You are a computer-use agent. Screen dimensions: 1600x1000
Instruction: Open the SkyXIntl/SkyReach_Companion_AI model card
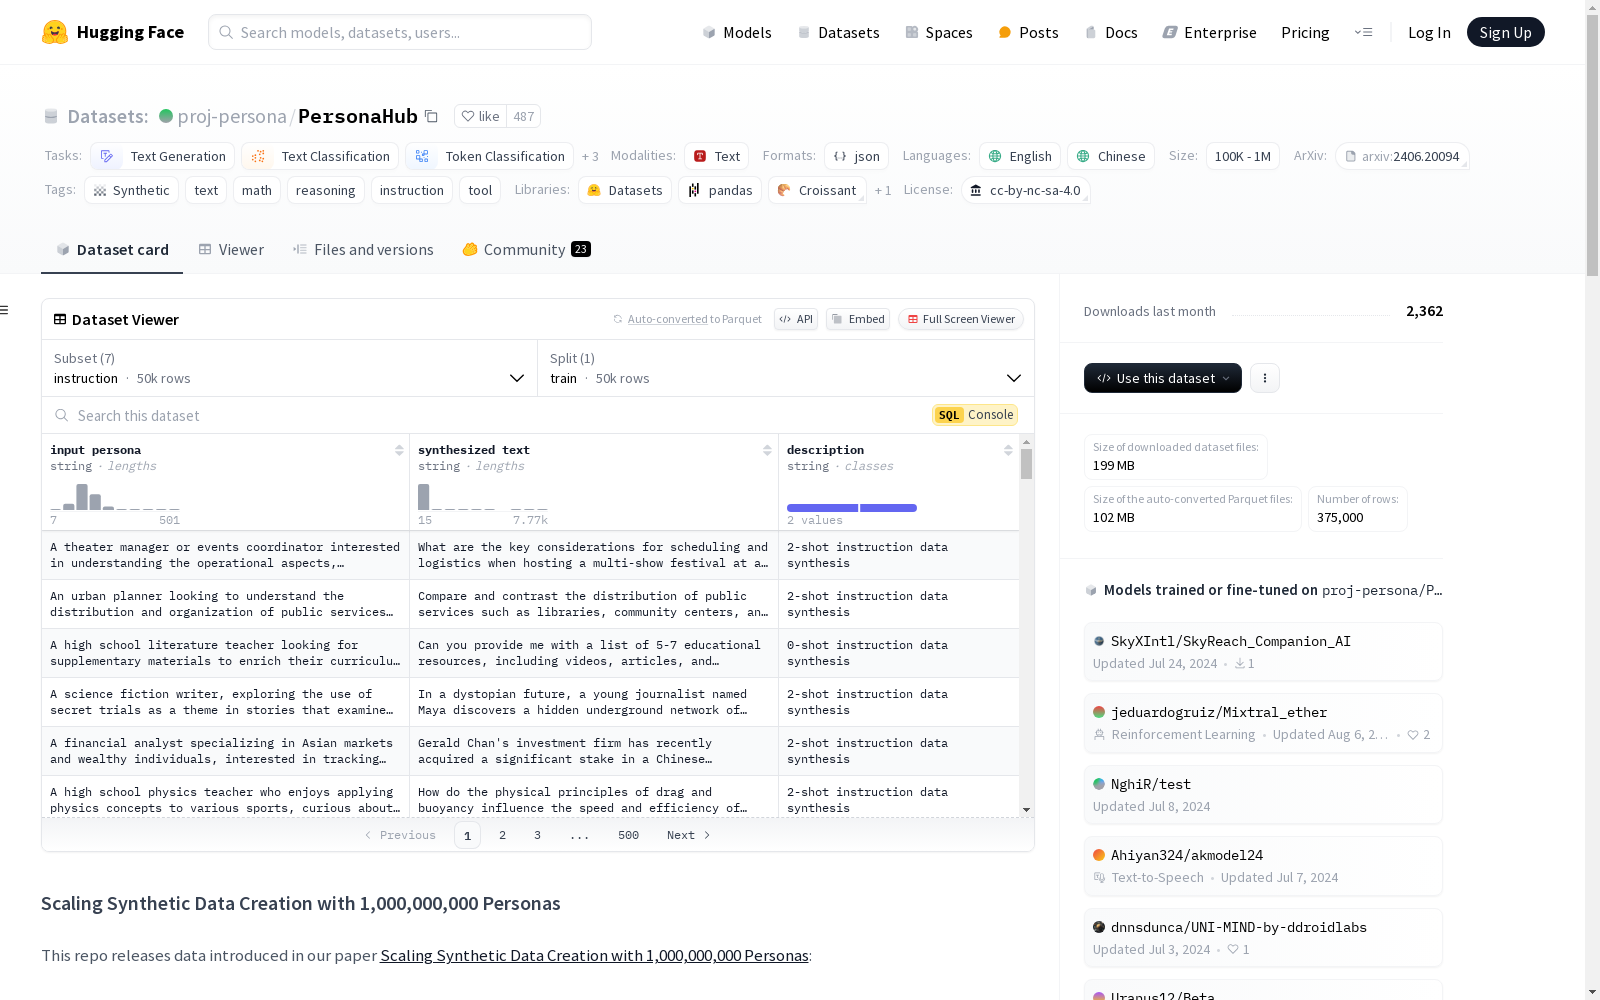click(1263, 651)
